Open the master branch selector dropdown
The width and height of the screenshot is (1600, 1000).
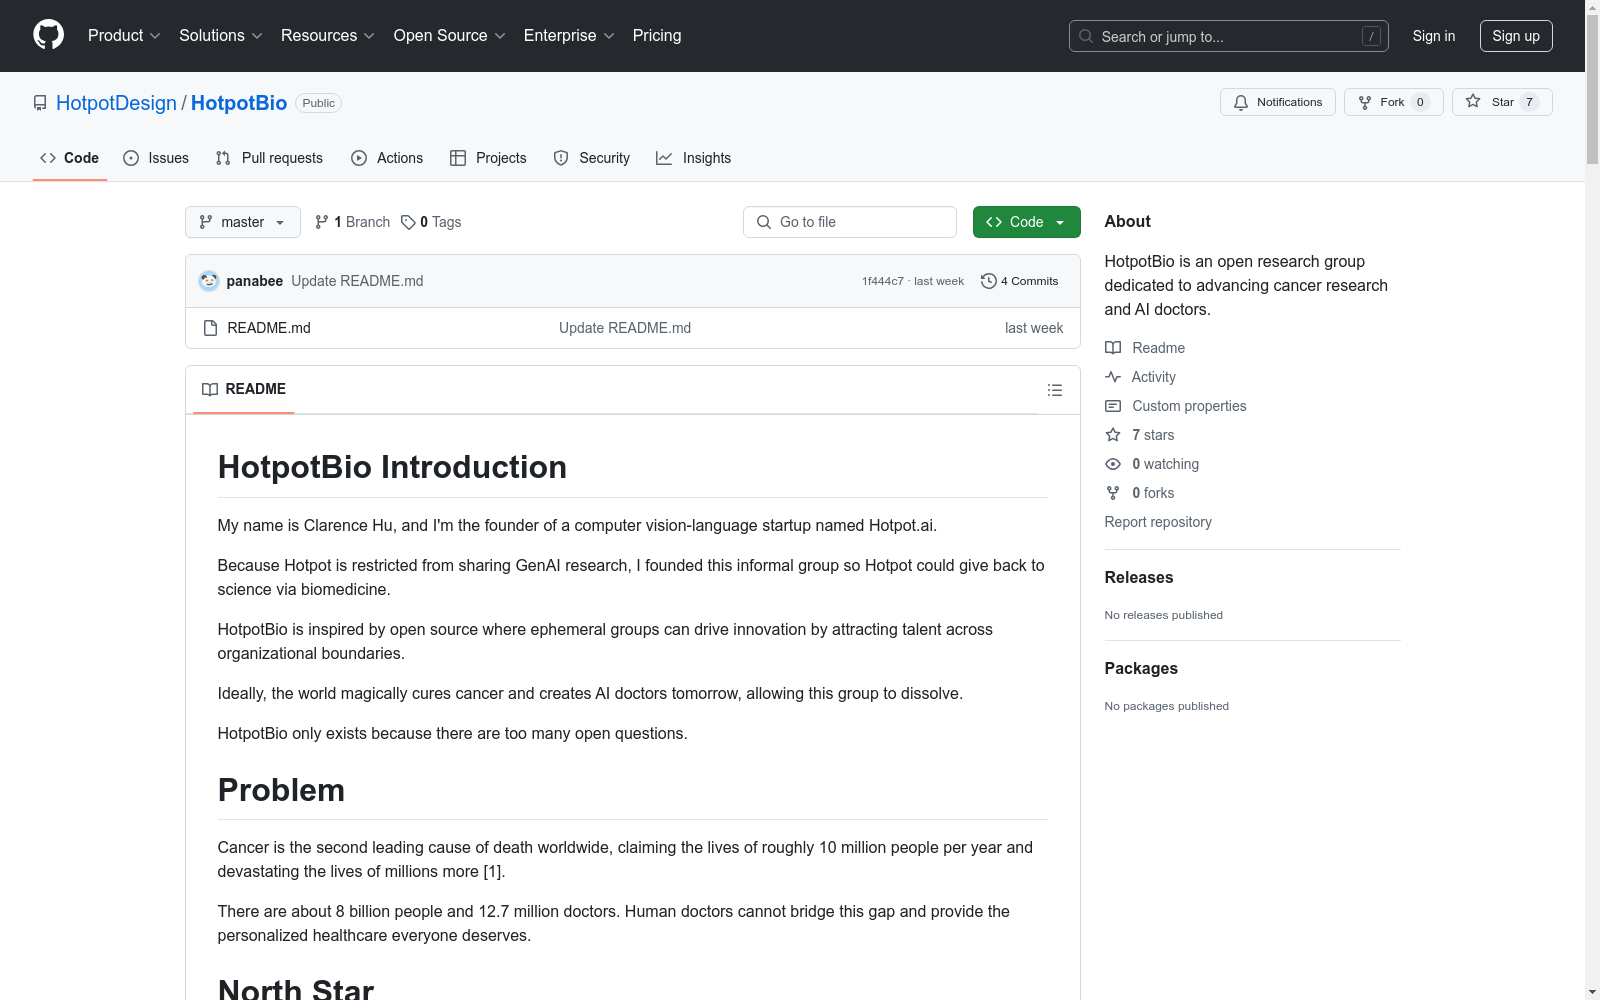(243, 222)
